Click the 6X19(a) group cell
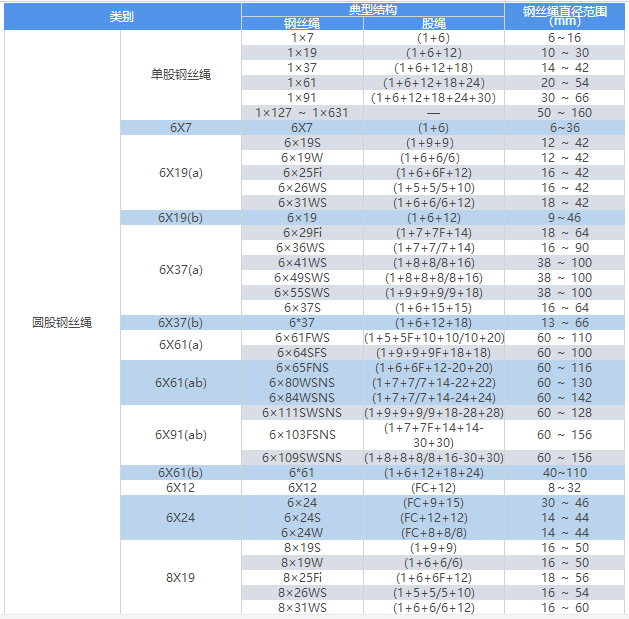The height and width of the screenshot is (619, 629). (181, 172)
